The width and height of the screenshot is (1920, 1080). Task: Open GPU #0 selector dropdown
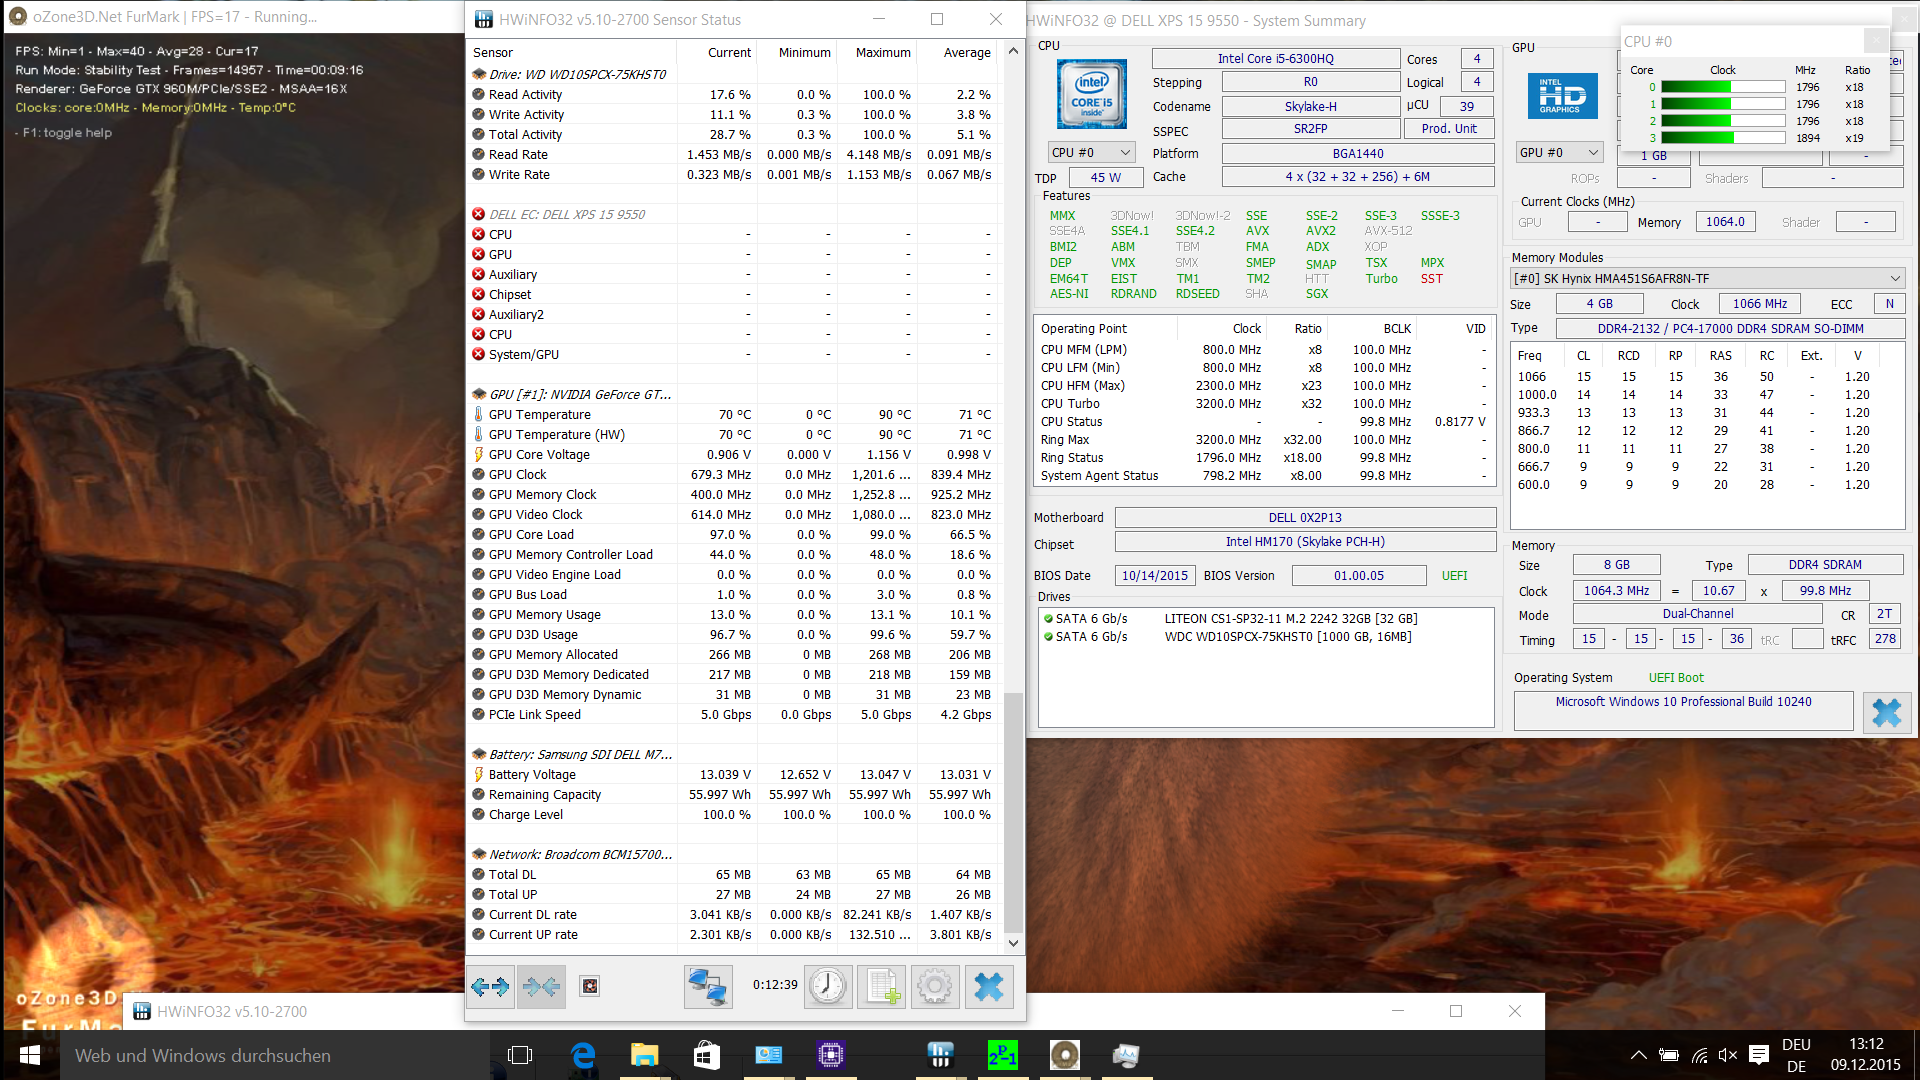[x=1559, y=153]
